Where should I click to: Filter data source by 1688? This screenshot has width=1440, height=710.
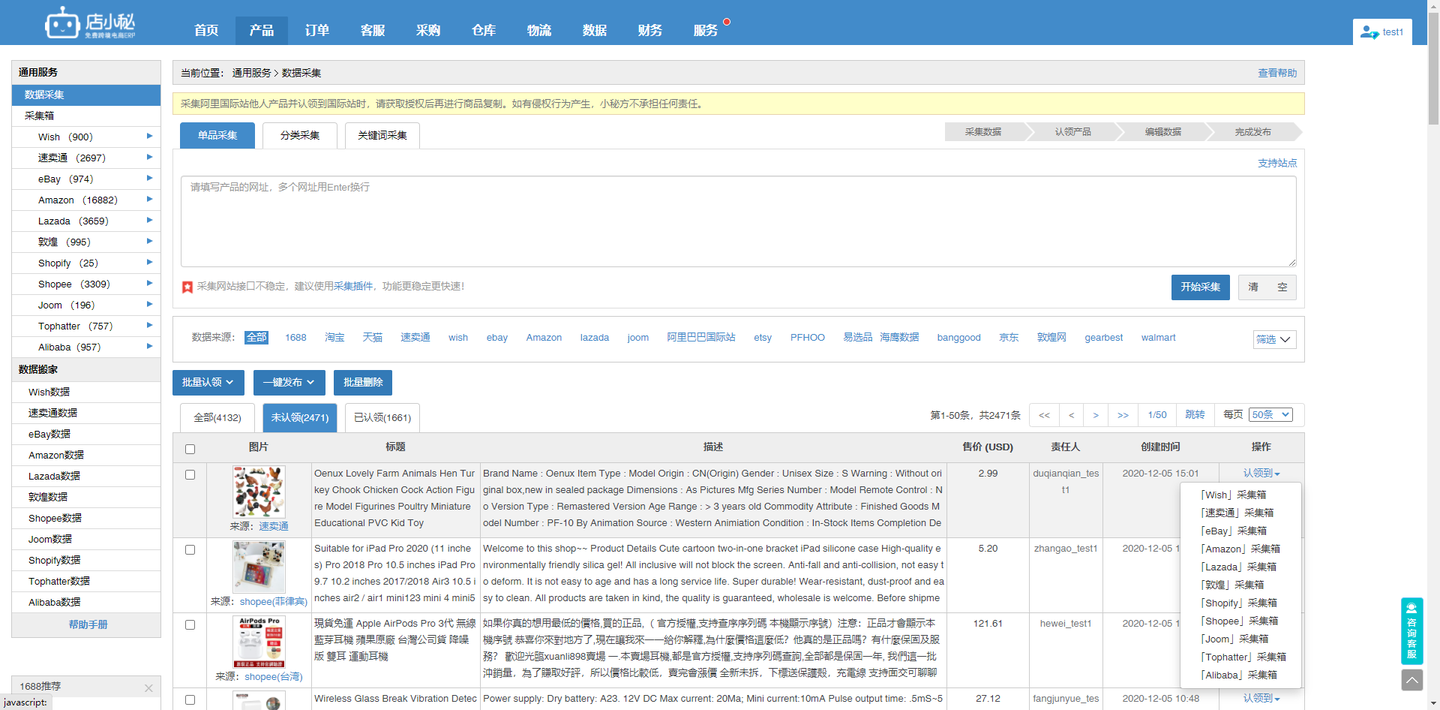(x=296, y=338)
